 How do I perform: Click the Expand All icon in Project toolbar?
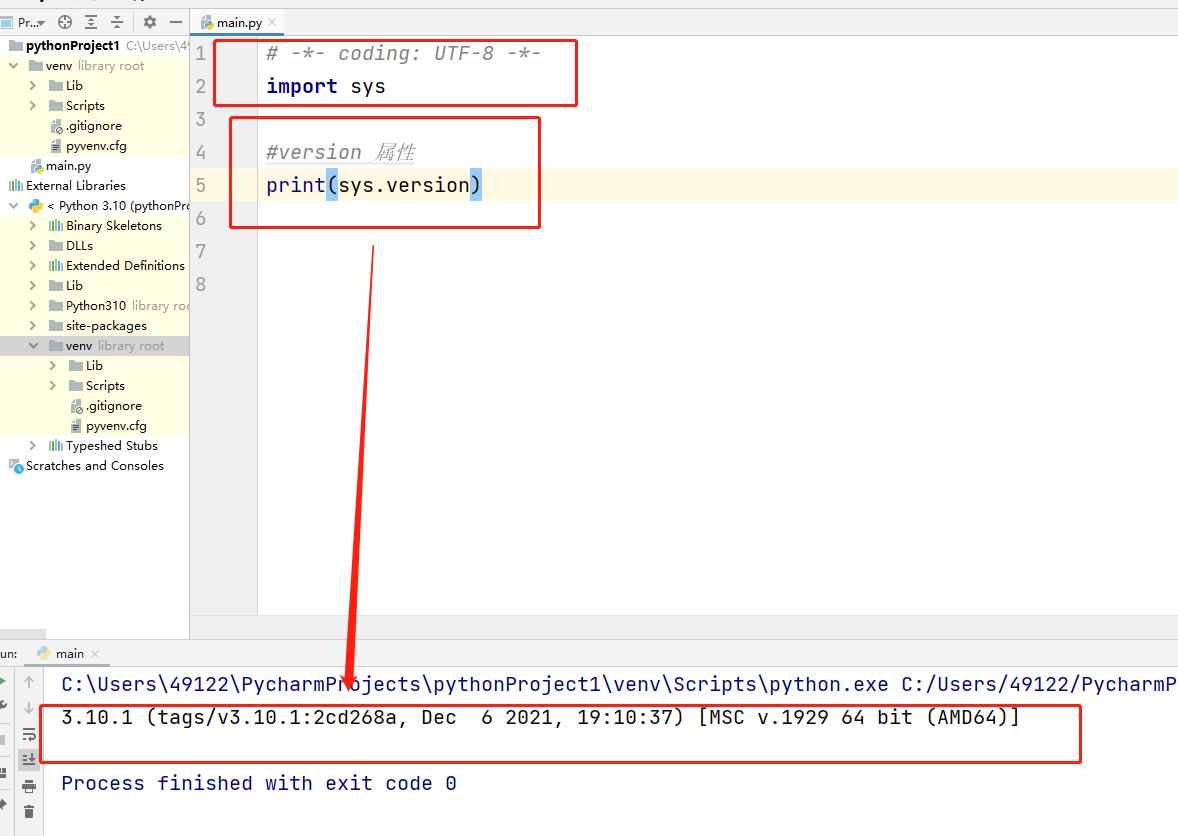tap(91, 23)
